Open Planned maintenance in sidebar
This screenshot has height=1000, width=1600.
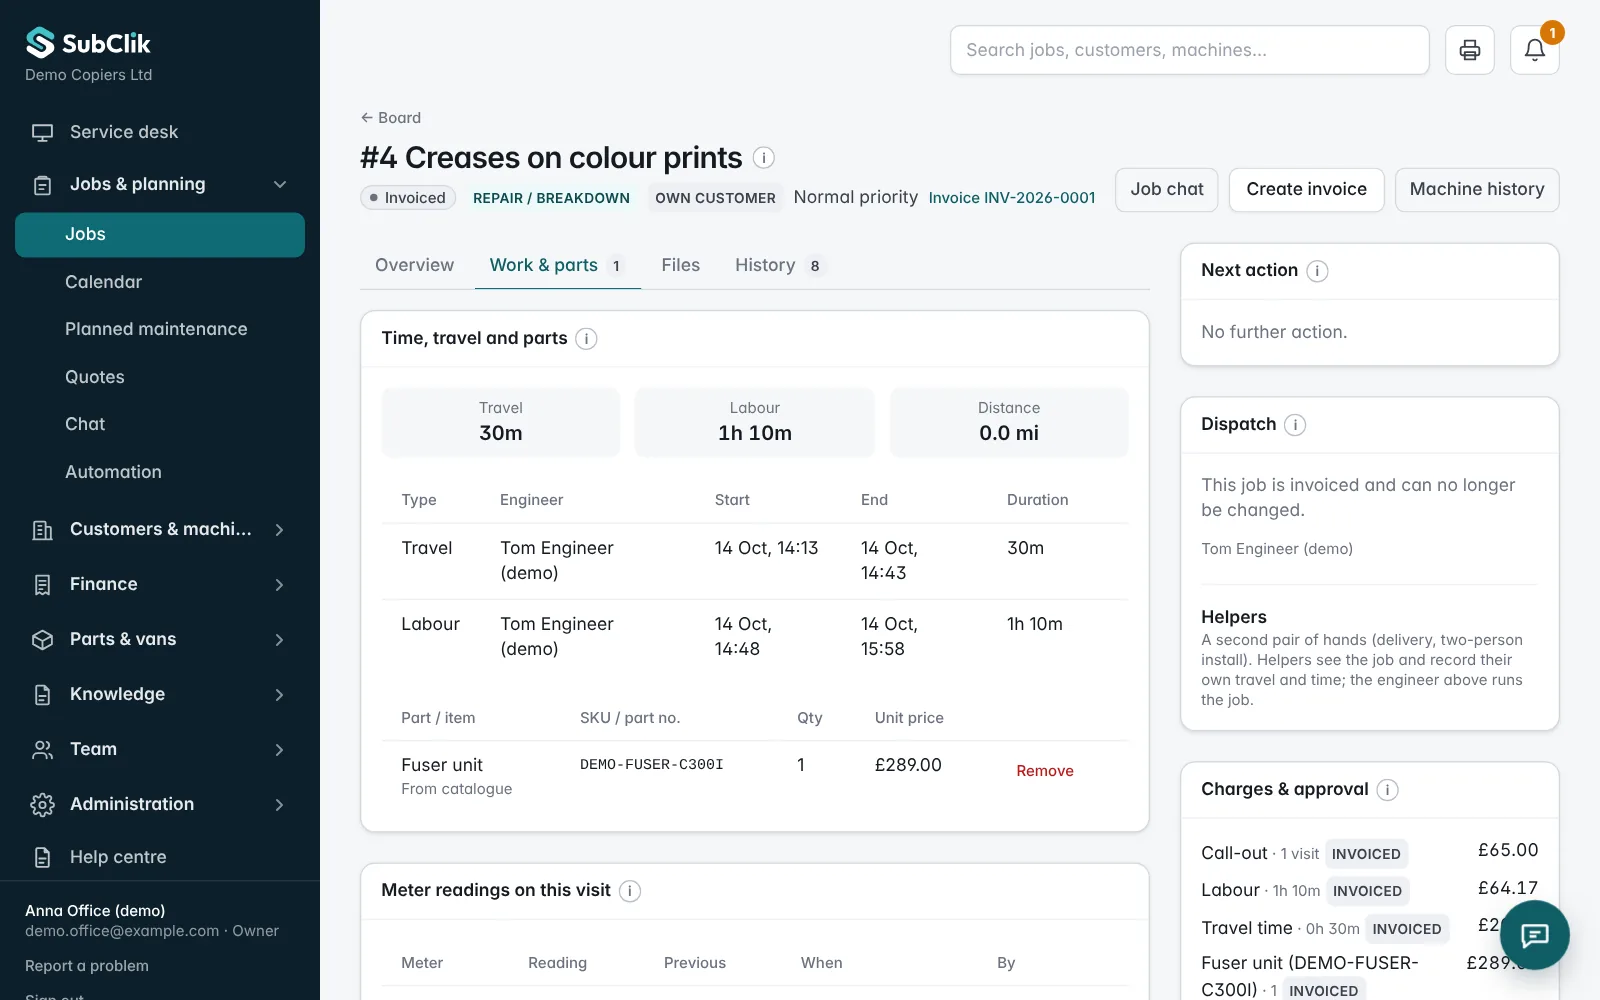click(160, 329)
